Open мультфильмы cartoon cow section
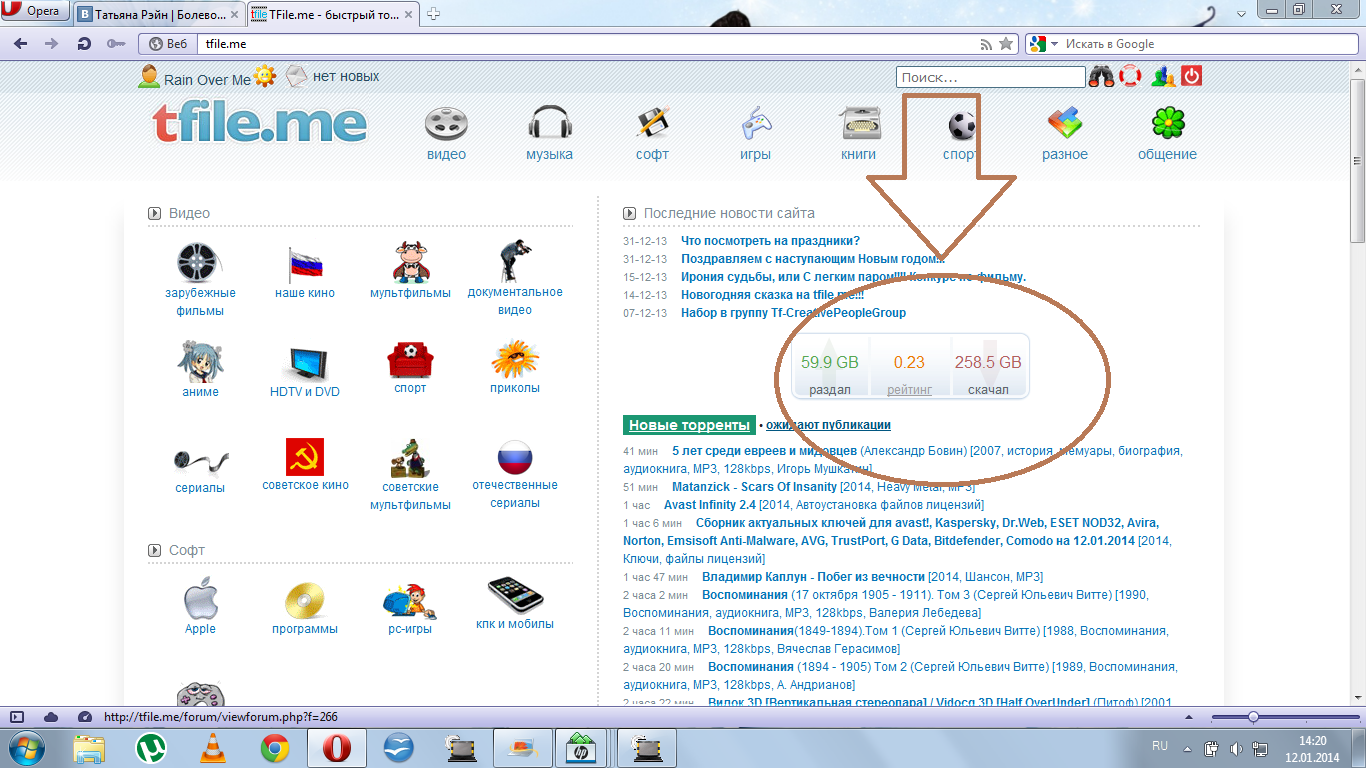 [x=410, y=262]
